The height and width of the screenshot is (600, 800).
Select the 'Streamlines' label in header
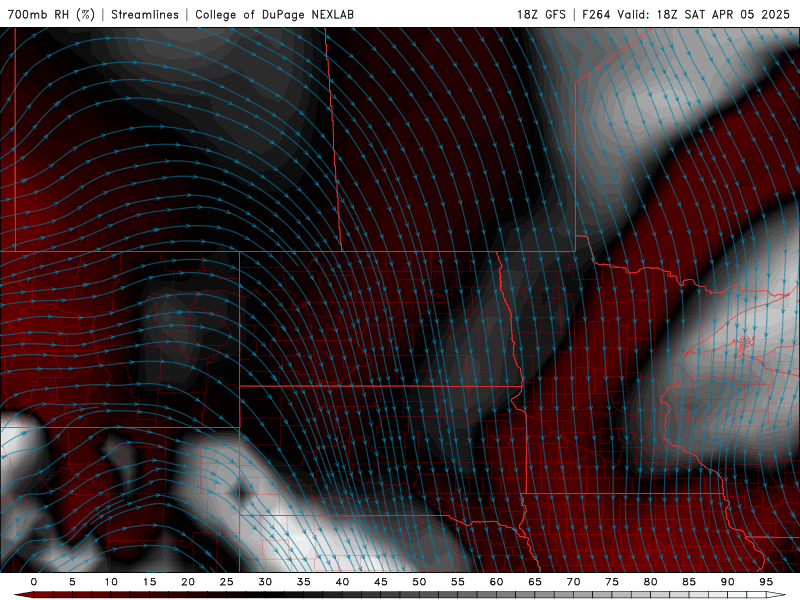coord(145,14)
